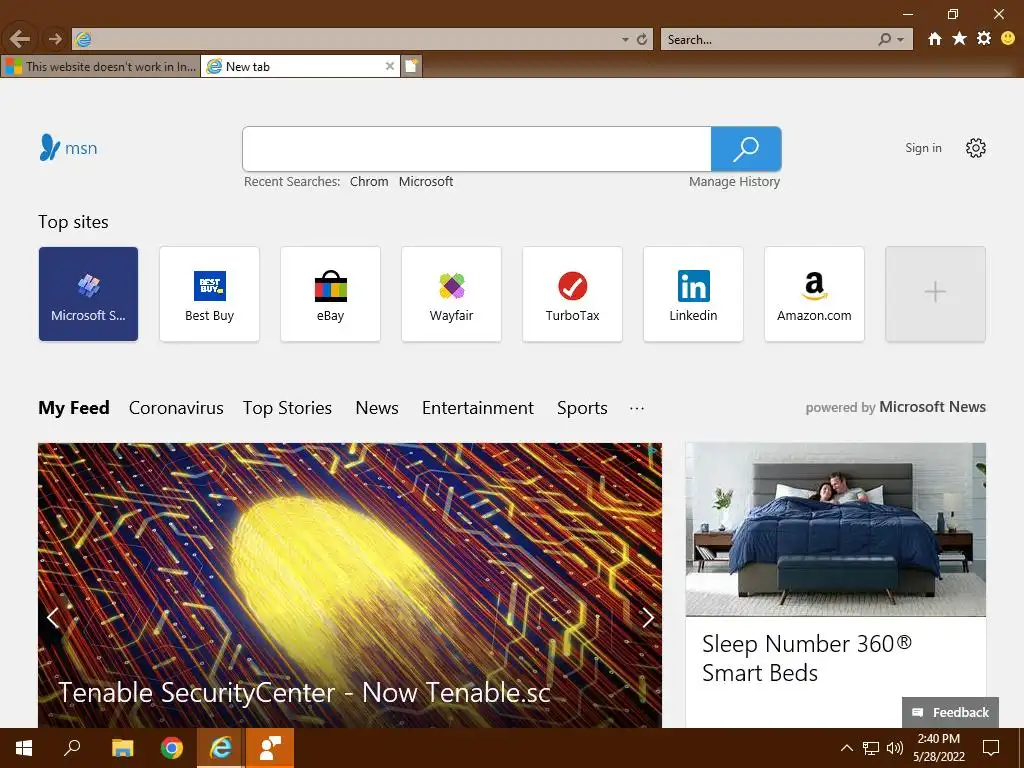
Task: Go back with the browser back arrow
Action: pos(20,39)
